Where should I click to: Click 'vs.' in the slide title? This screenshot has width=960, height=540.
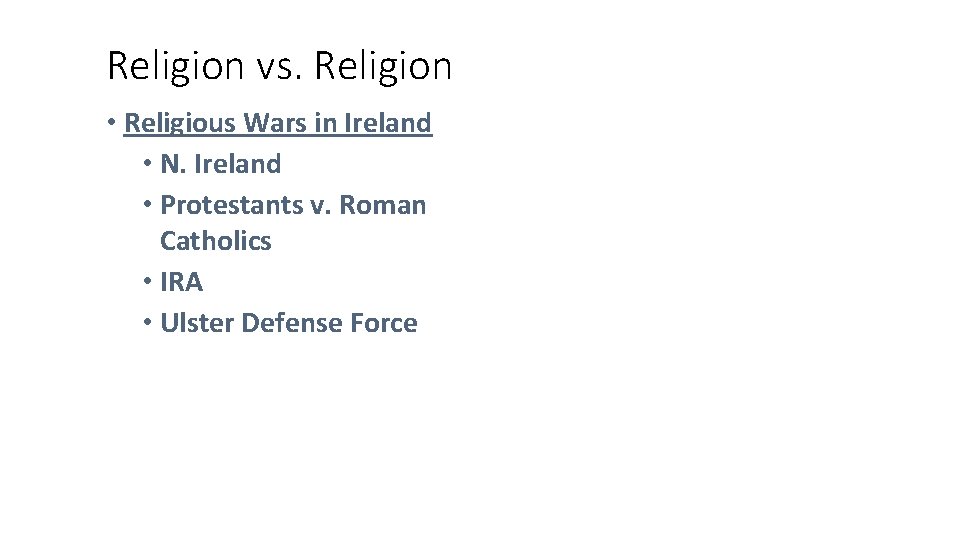(278, 67)
